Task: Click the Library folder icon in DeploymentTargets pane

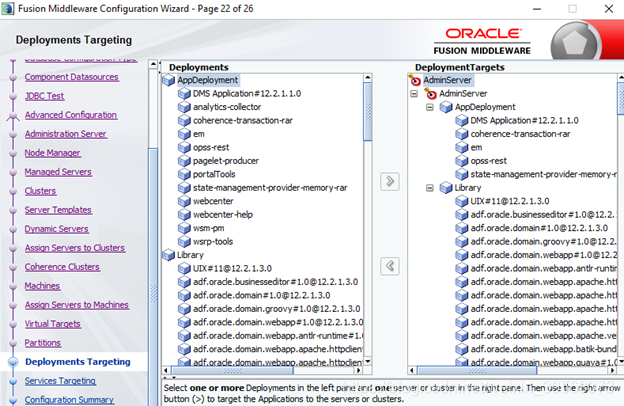Action: point(446,188)
